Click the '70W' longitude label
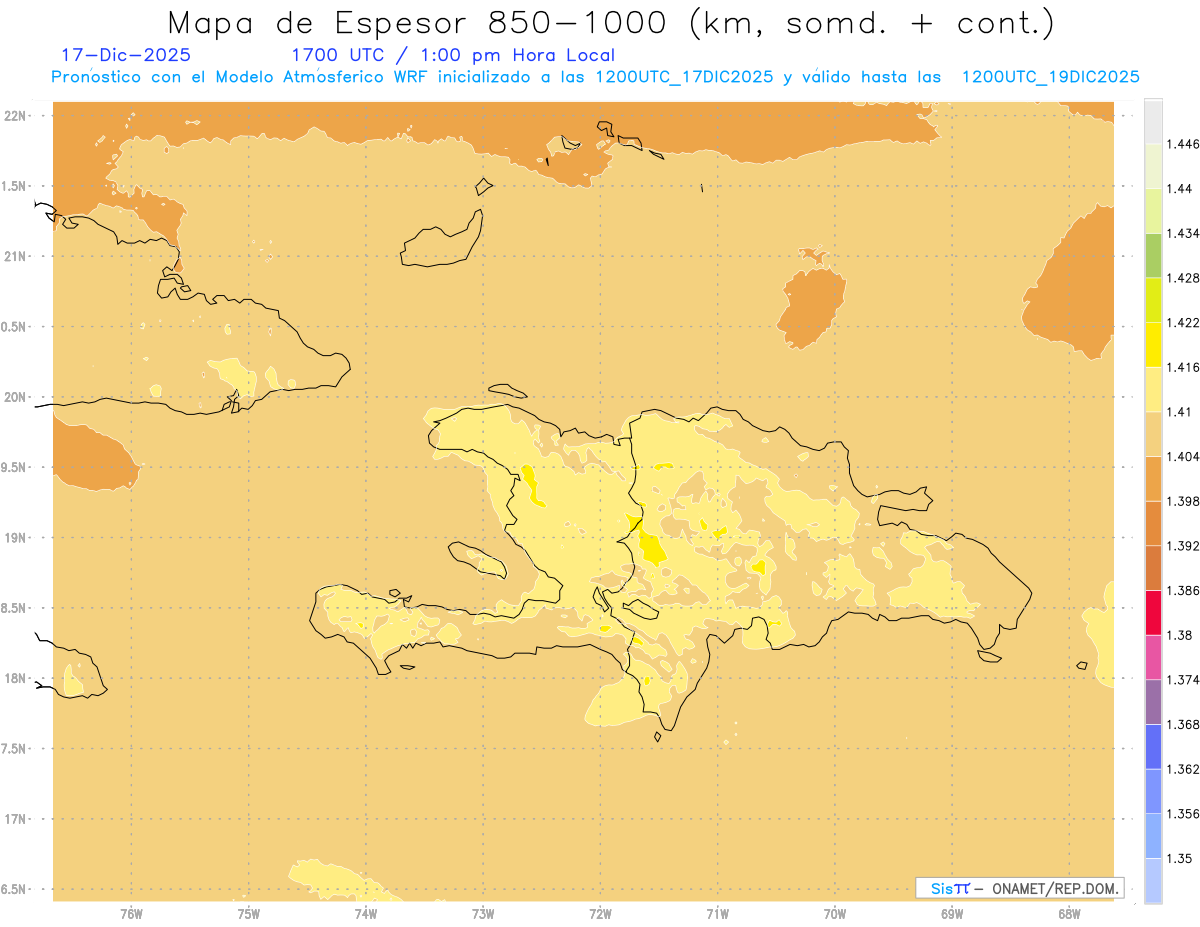 point(834,914)
